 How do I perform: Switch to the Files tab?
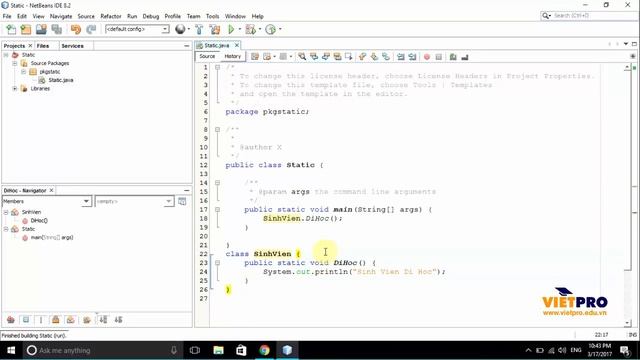43,46
